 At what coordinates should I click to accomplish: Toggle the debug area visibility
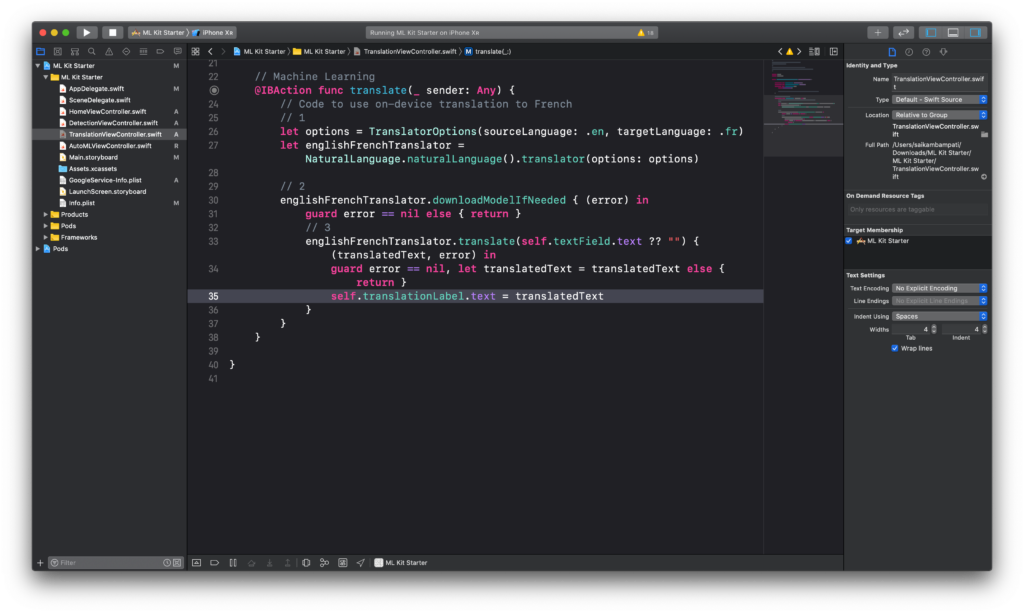(x=953, y=32)
